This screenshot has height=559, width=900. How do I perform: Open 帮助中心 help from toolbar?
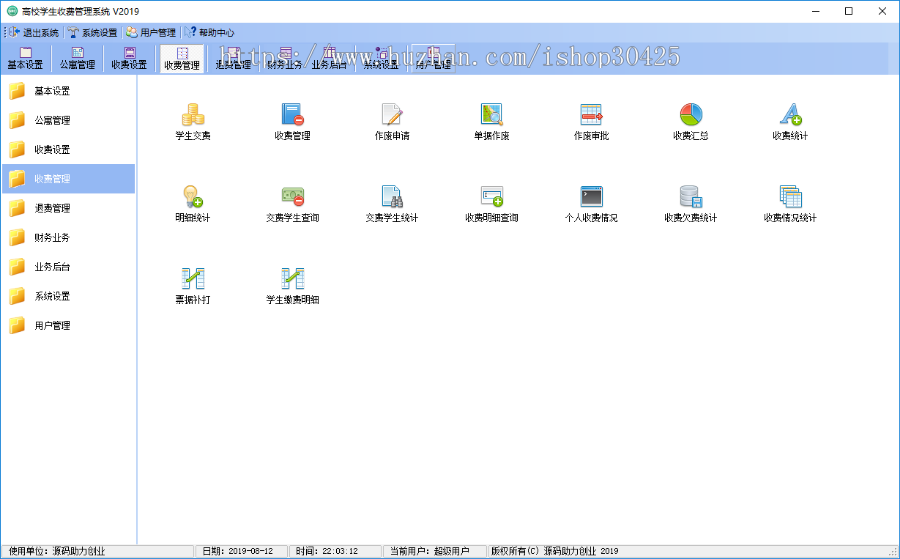(210, 33)
